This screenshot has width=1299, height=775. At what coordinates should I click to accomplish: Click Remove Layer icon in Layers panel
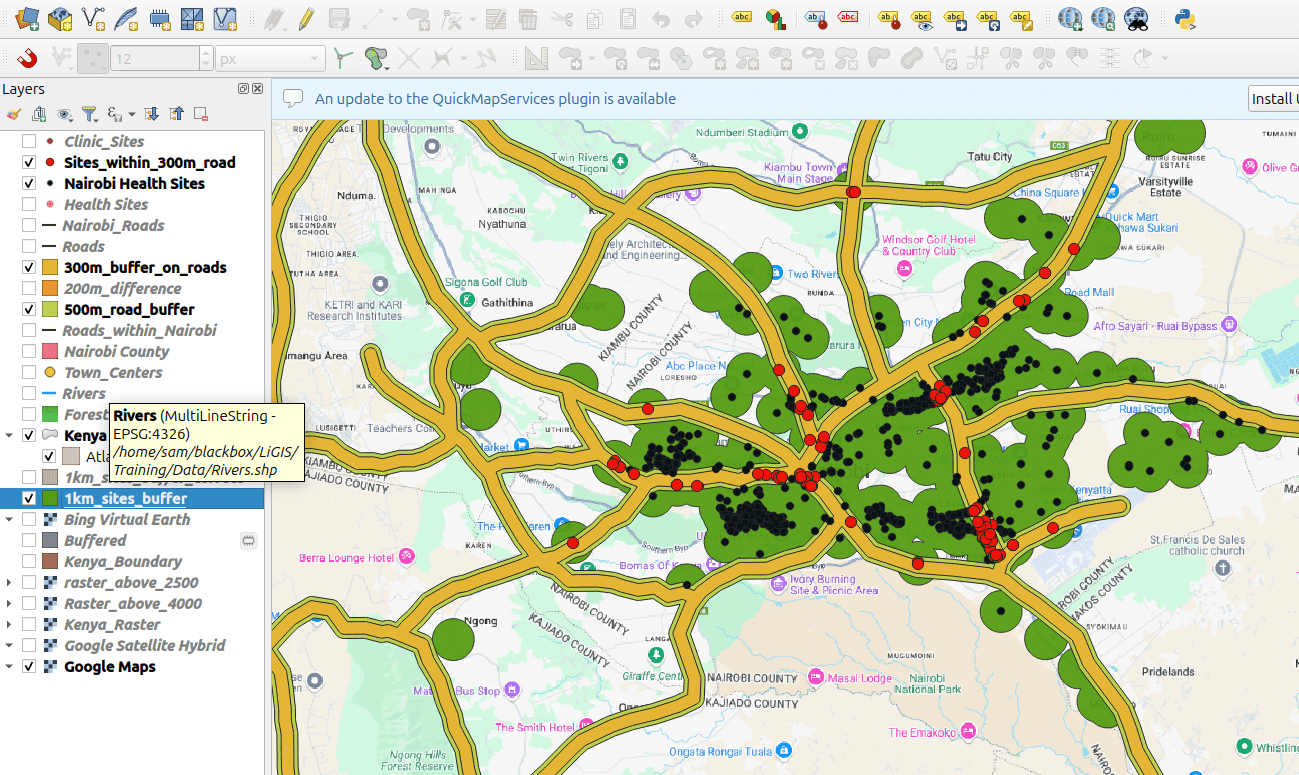(200, 114)
